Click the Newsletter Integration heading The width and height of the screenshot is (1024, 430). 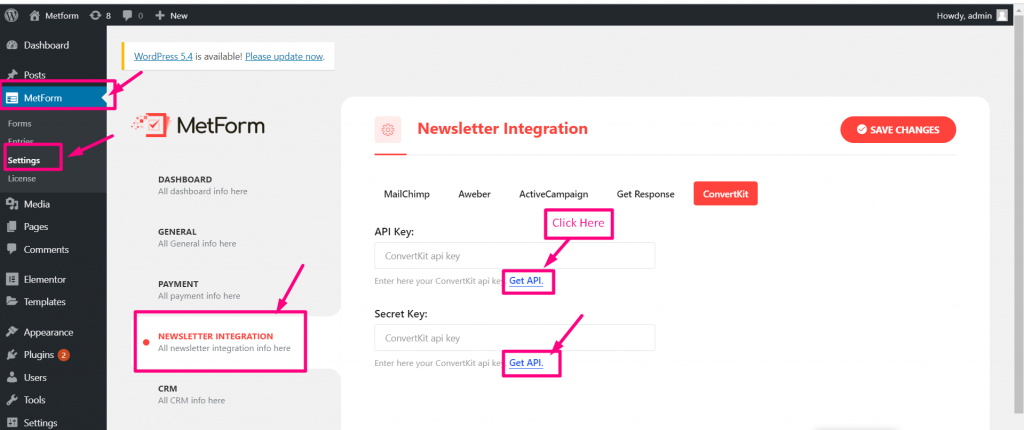pyautogui.click(x=502, y=129)
